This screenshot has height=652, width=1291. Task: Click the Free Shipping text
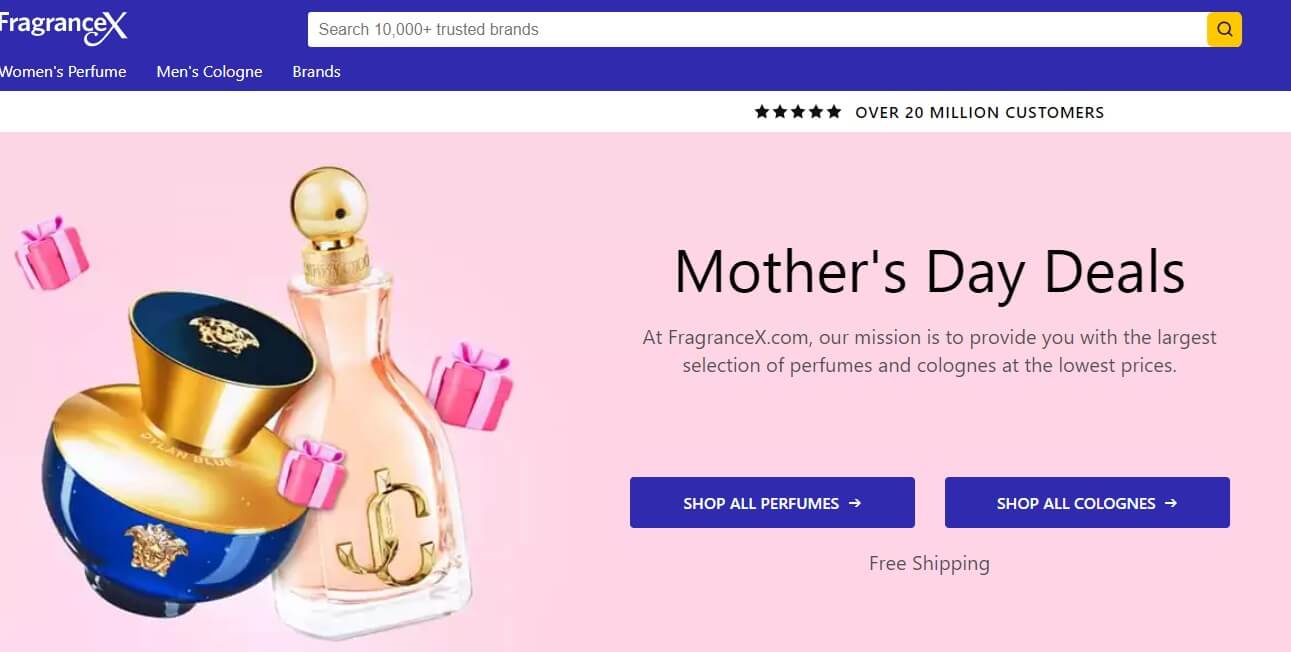(x=929, y=563)
